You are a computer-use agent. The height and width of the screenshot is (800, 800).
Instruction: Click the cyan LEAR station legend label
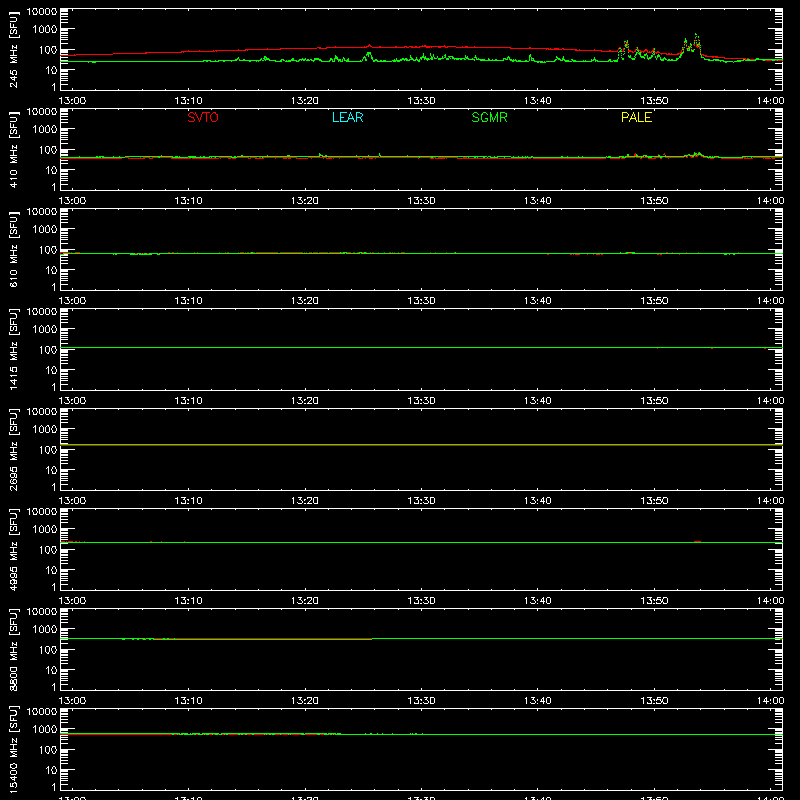click(347, 117)
